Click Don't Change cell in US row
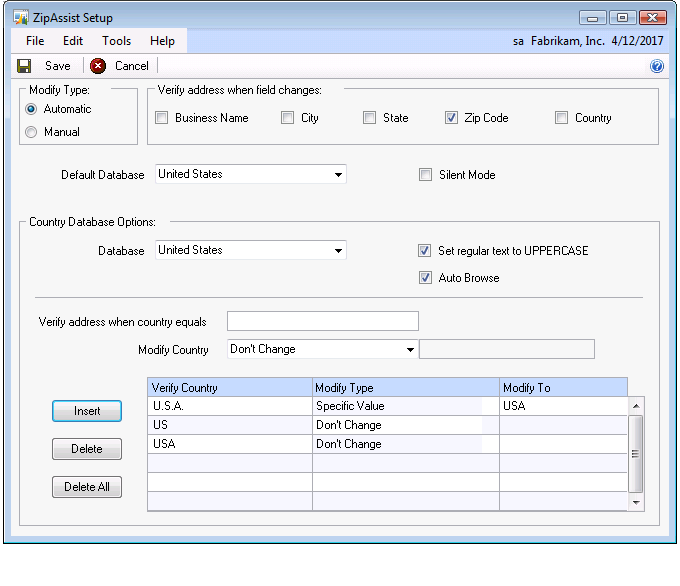 [405, 425]
